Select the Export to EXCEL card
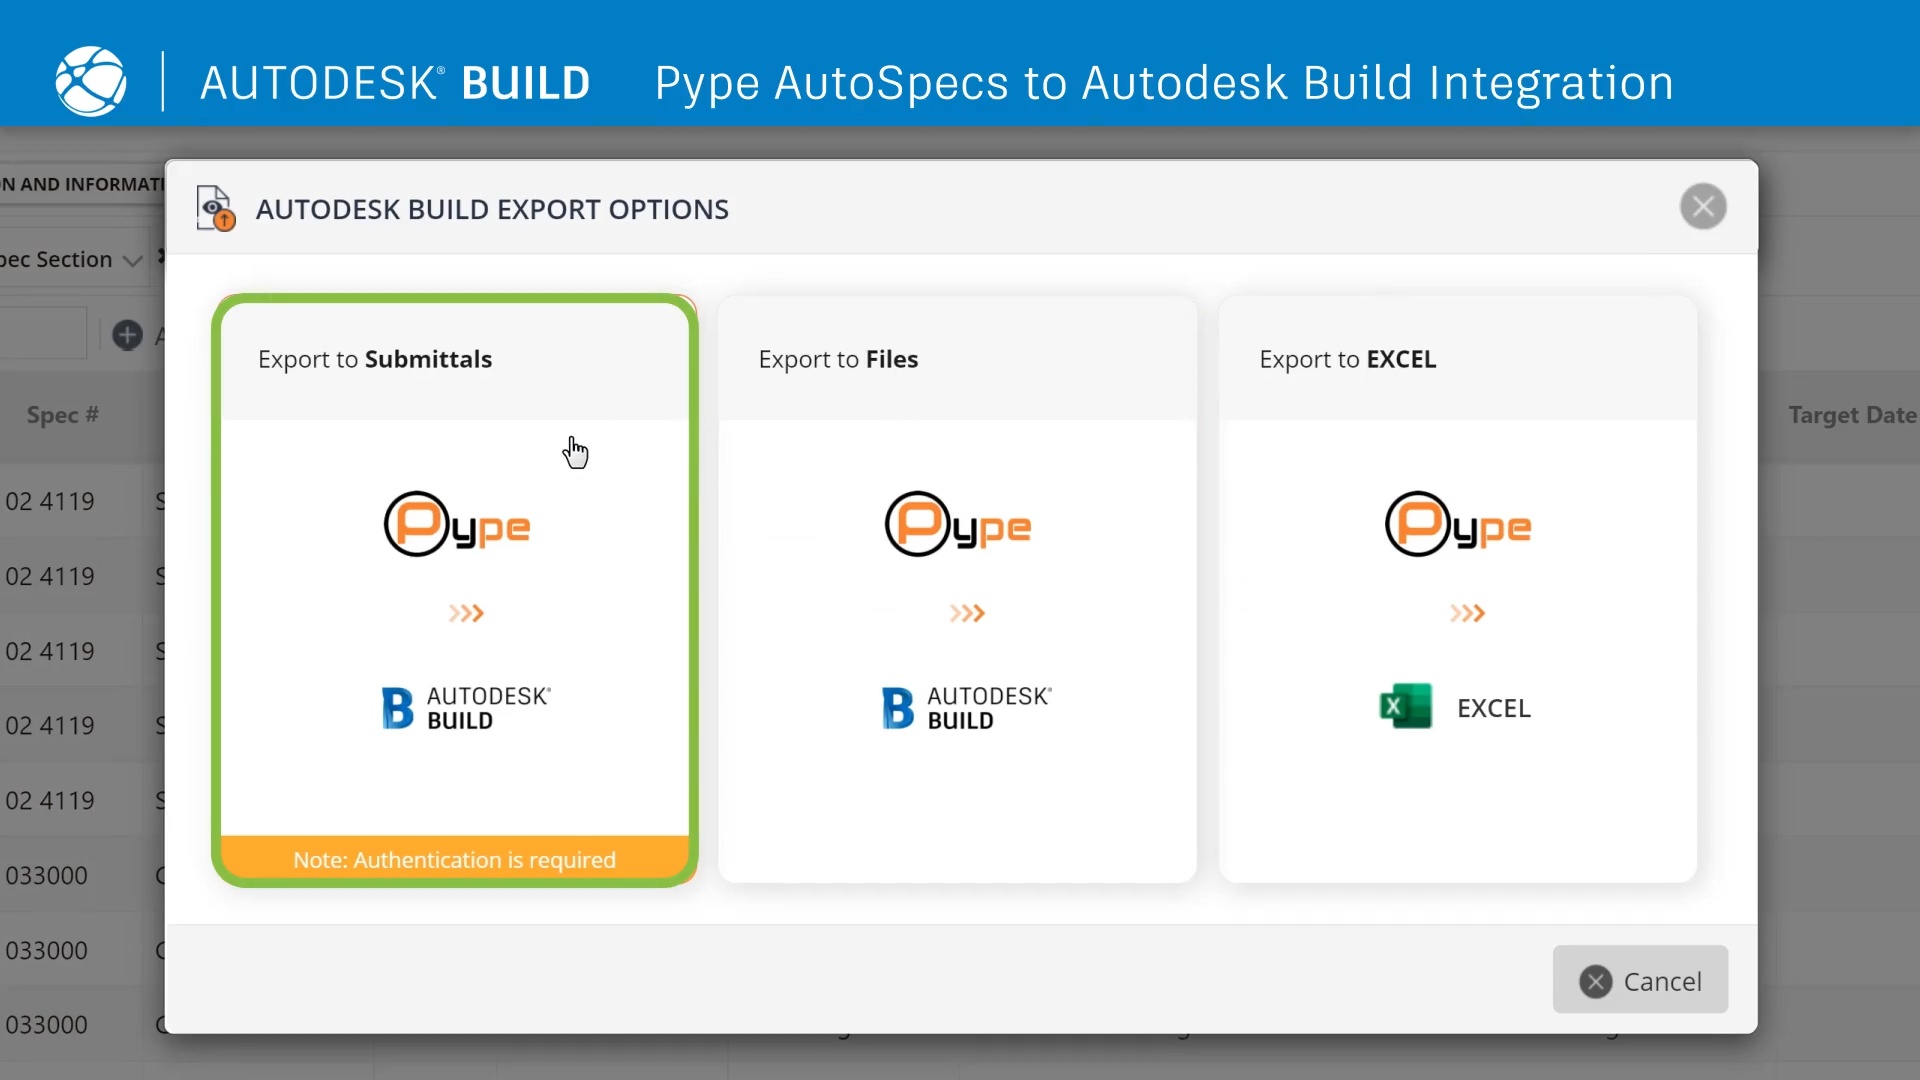The width and height of the screenshot is (1920, 1080). coord(1458,590)
